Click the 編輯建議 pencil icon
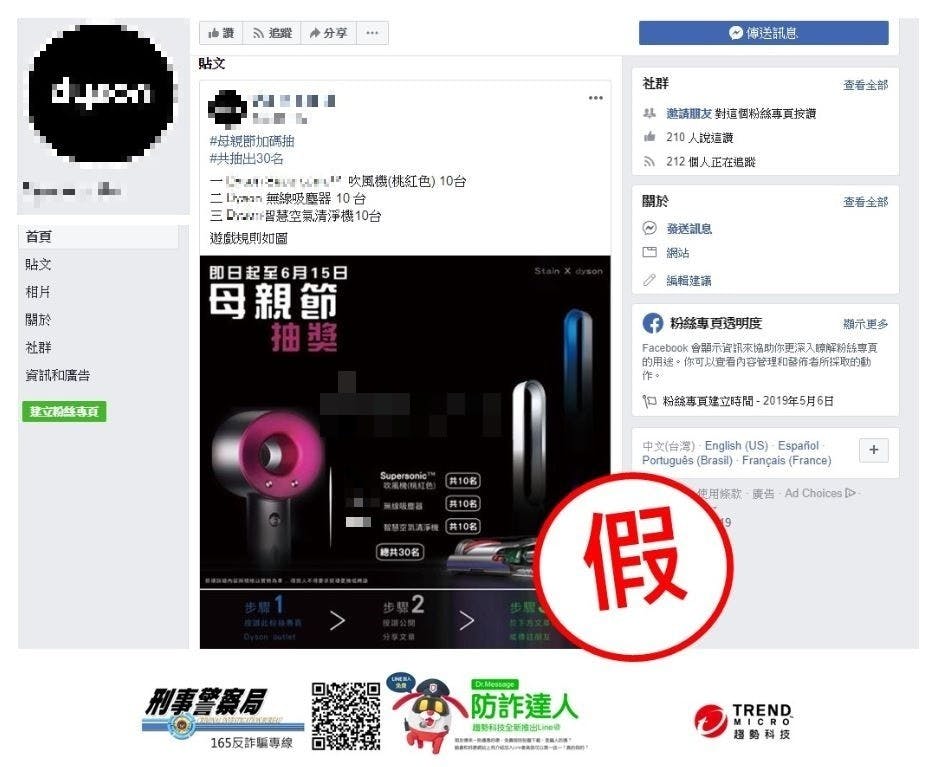This screenshot has width=935, height=767. click(x=649, y=280)
